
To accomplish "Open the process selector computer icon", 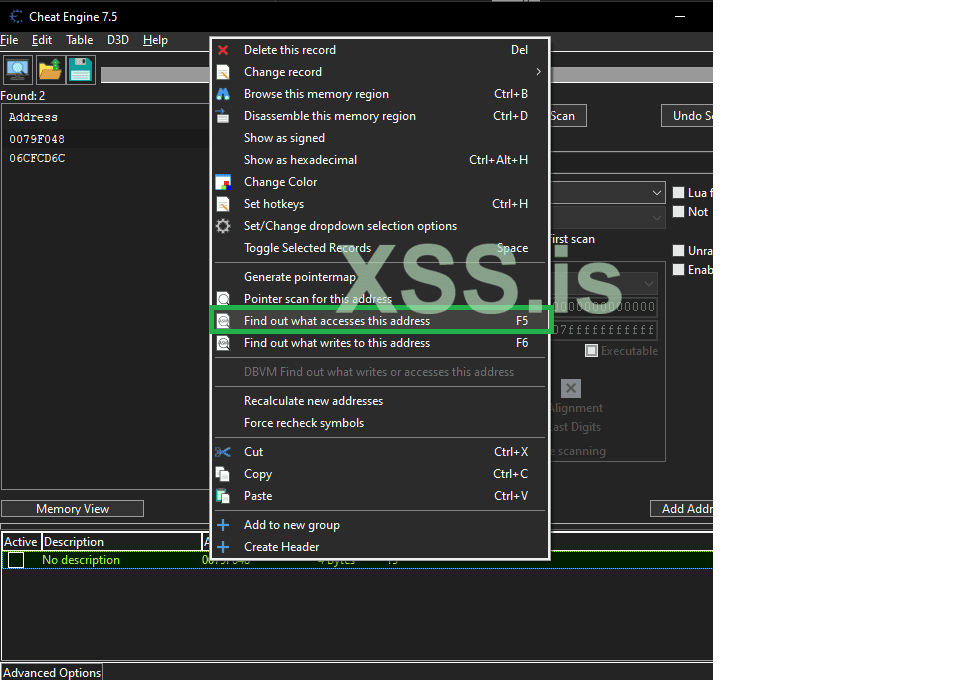I will 18,70.
